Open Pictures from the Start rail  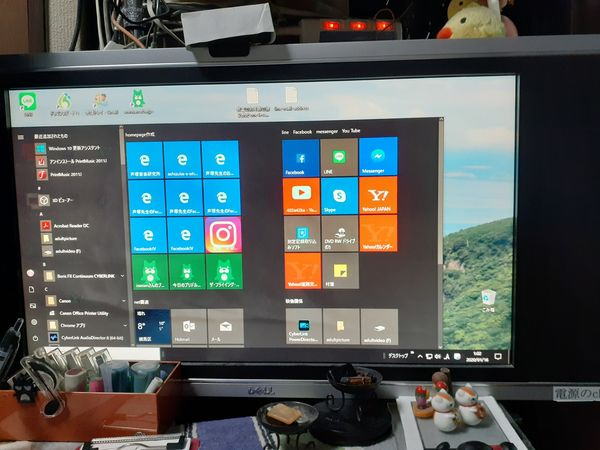33,306
